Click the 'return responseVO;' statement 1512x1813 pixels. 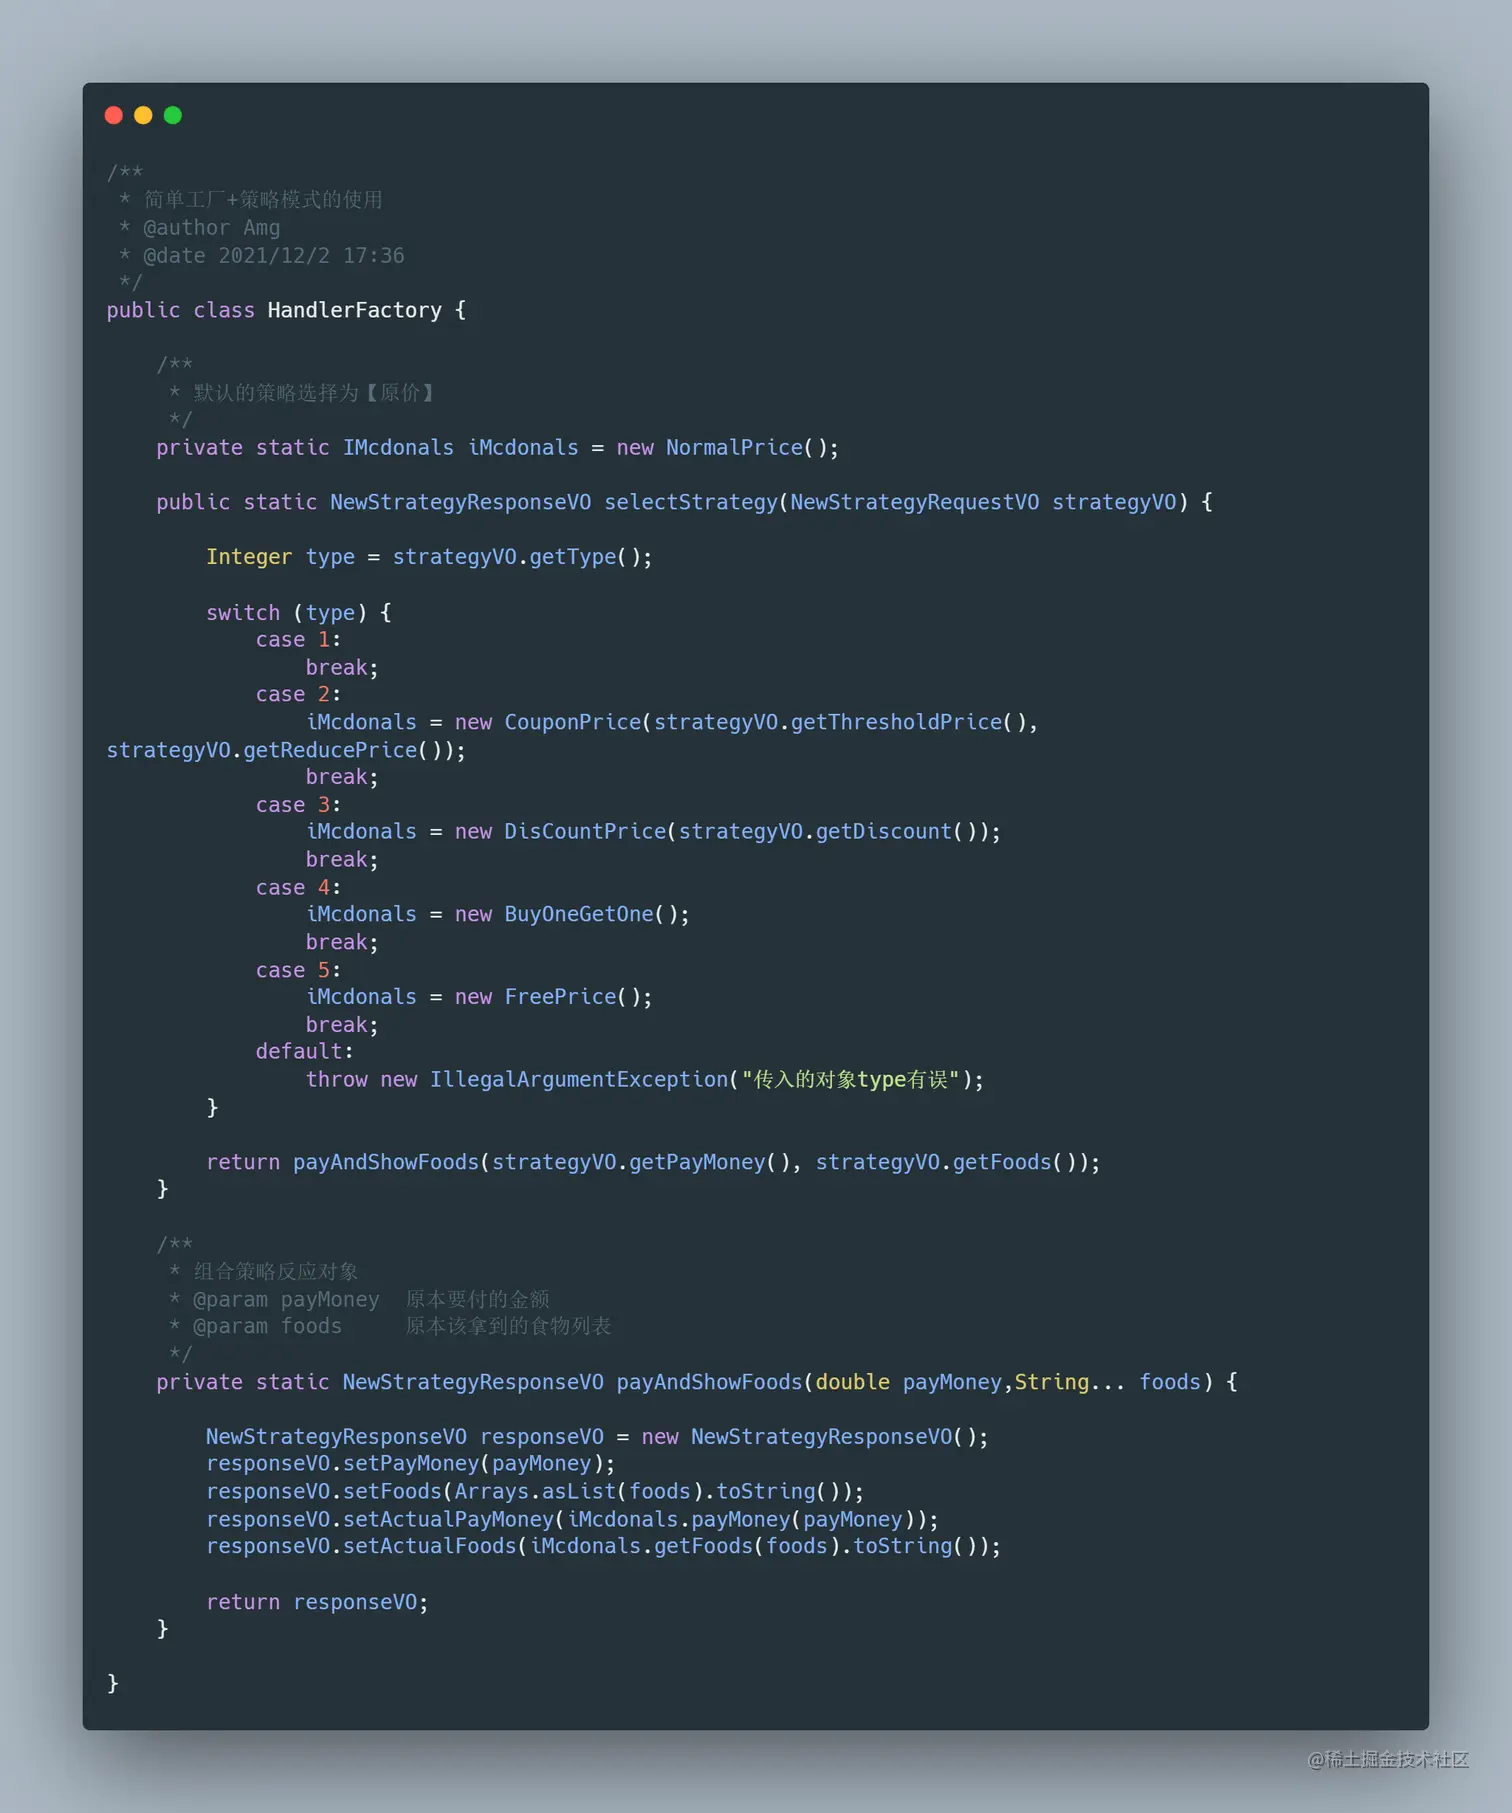[x=317, y=1602]
